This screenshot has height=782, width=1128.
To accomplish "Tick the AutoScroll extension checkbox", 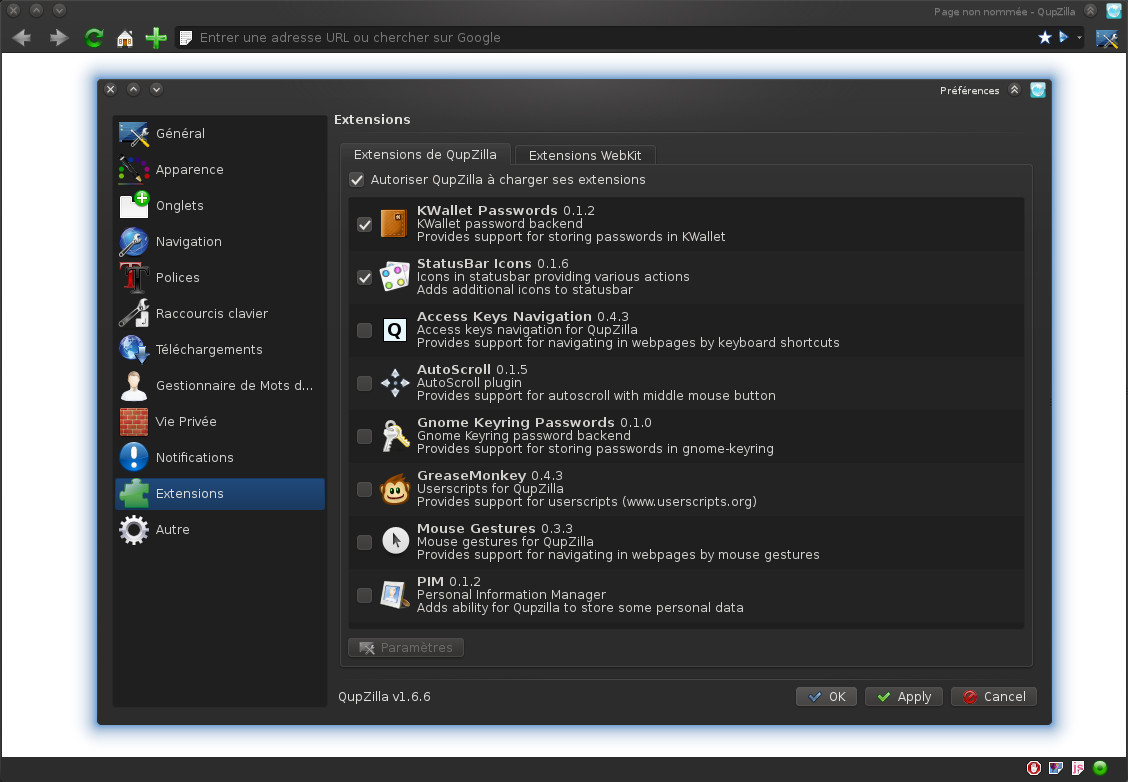I will pyautogui.click(x=365, y=383).
